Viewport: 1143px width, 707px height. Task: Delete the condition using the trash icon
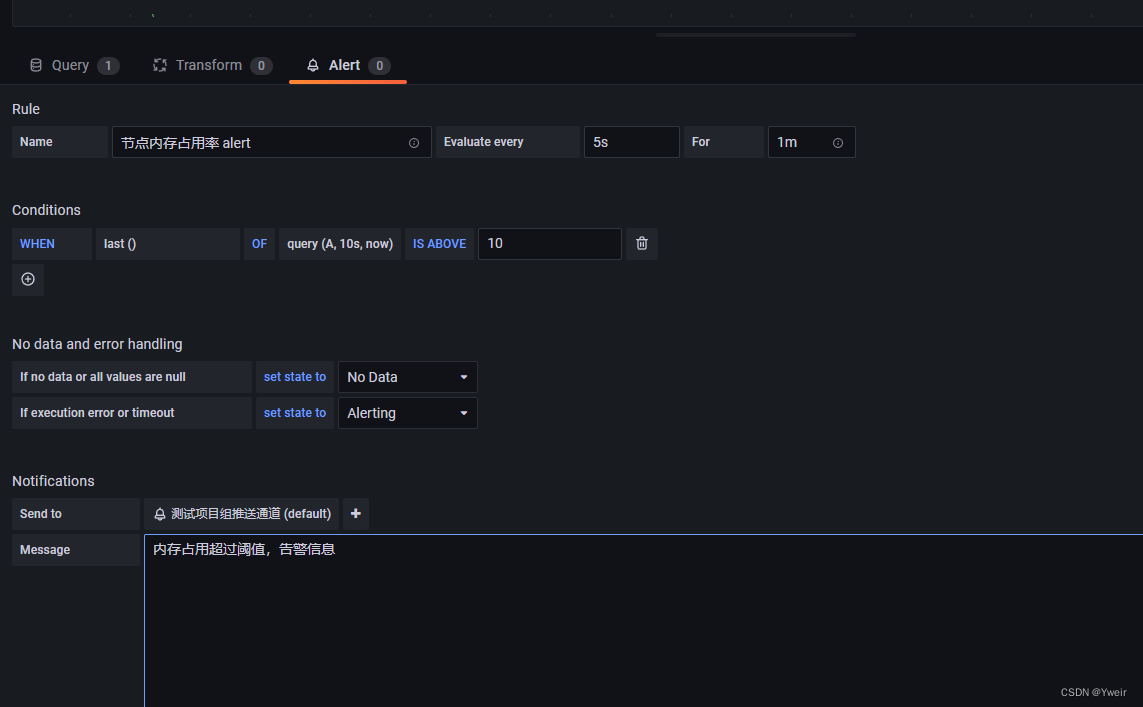pos(641,243)
